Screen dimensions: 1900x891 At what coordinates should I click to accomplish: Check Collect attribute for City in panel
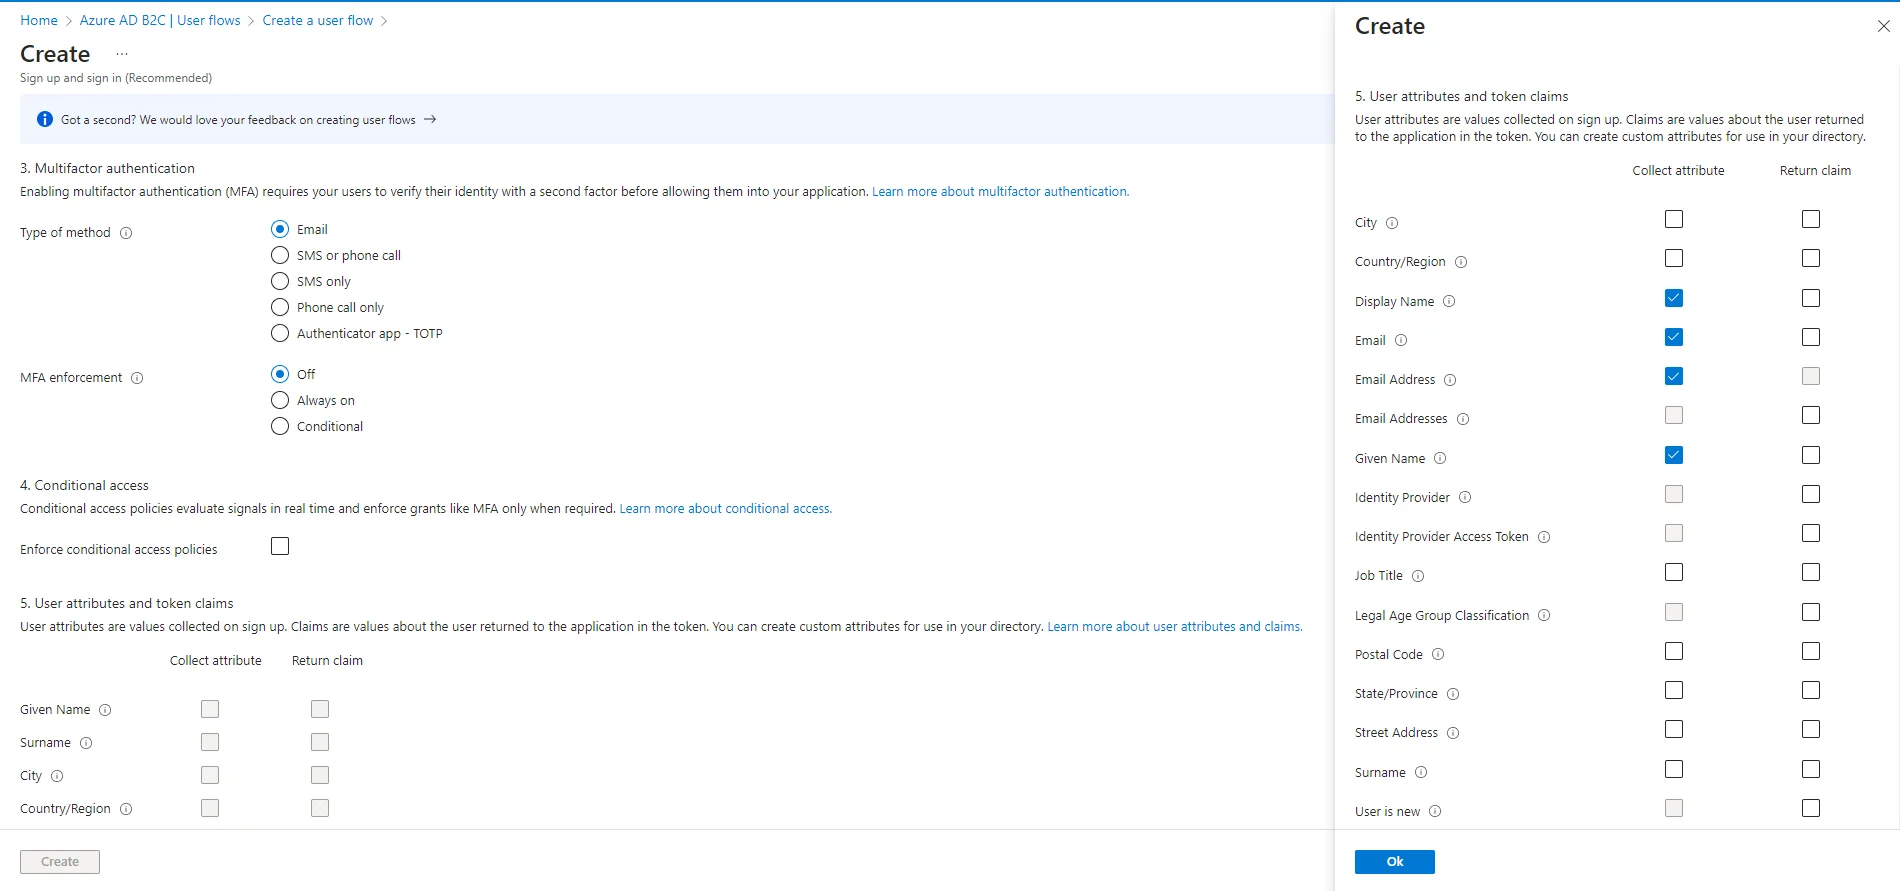pos(1674,219)
